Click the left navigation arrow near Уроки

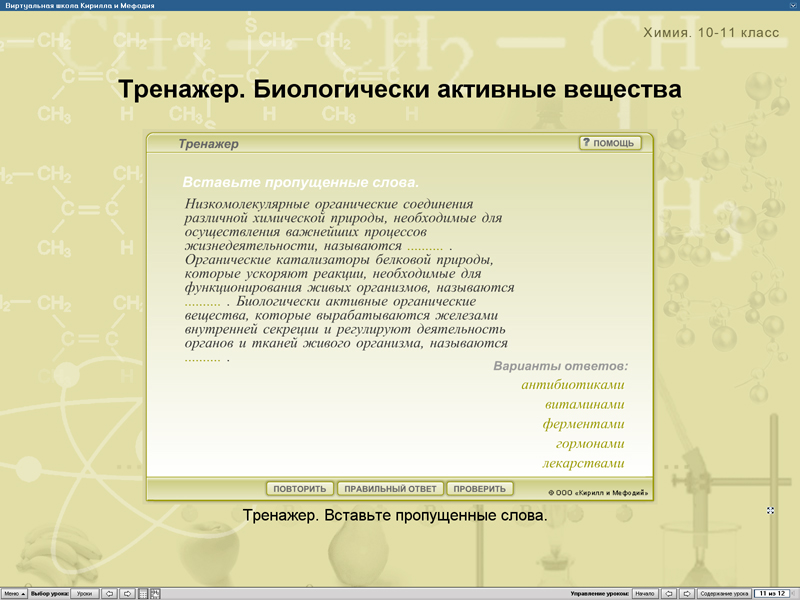[x=110, y=592]
